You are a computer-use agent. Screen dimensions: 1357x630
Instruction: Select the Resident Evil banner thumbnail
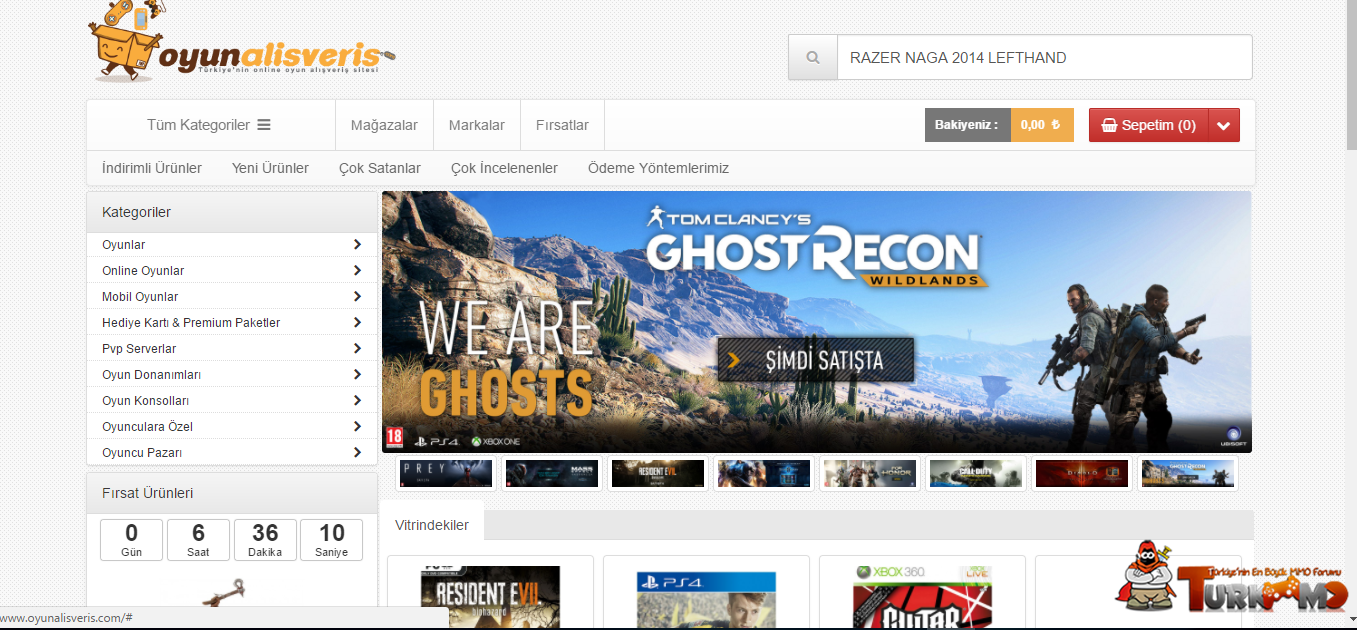(658, 473)
